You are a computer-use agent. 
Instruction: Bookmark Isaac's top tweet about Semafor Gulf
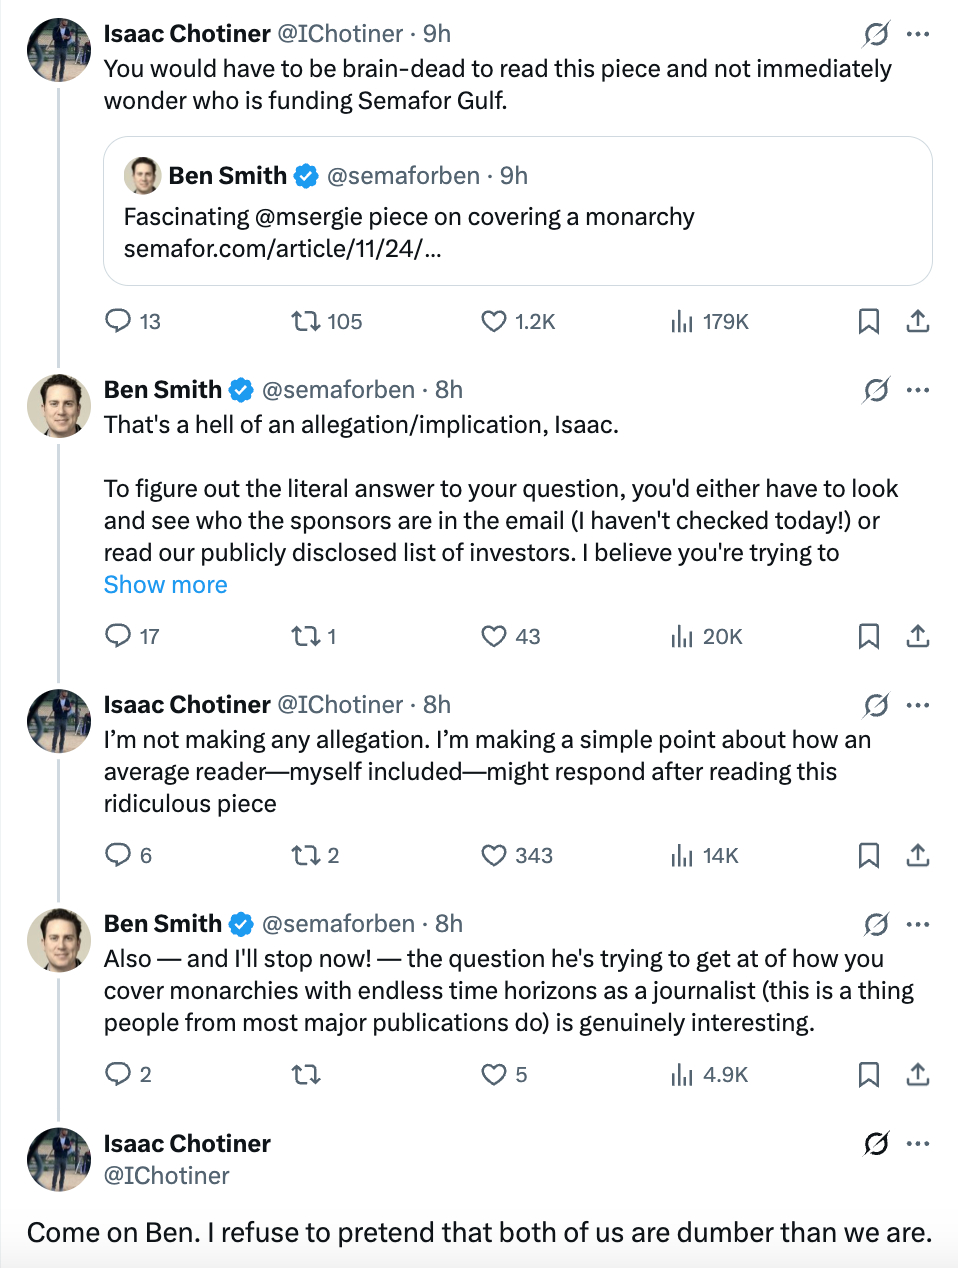869,321
